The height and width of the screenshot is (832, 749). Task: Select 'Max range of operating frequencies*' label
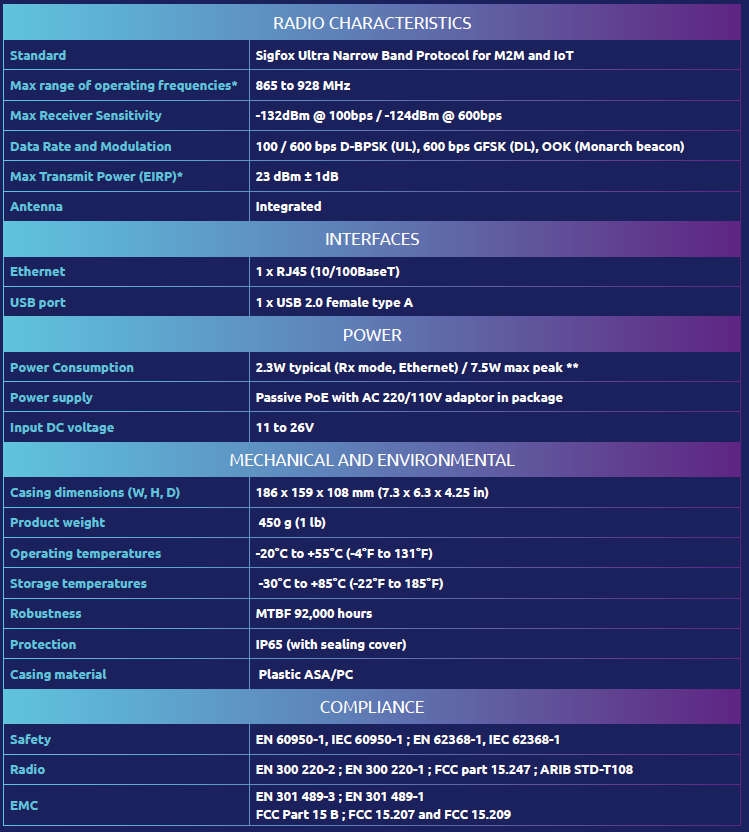(124, 85)
